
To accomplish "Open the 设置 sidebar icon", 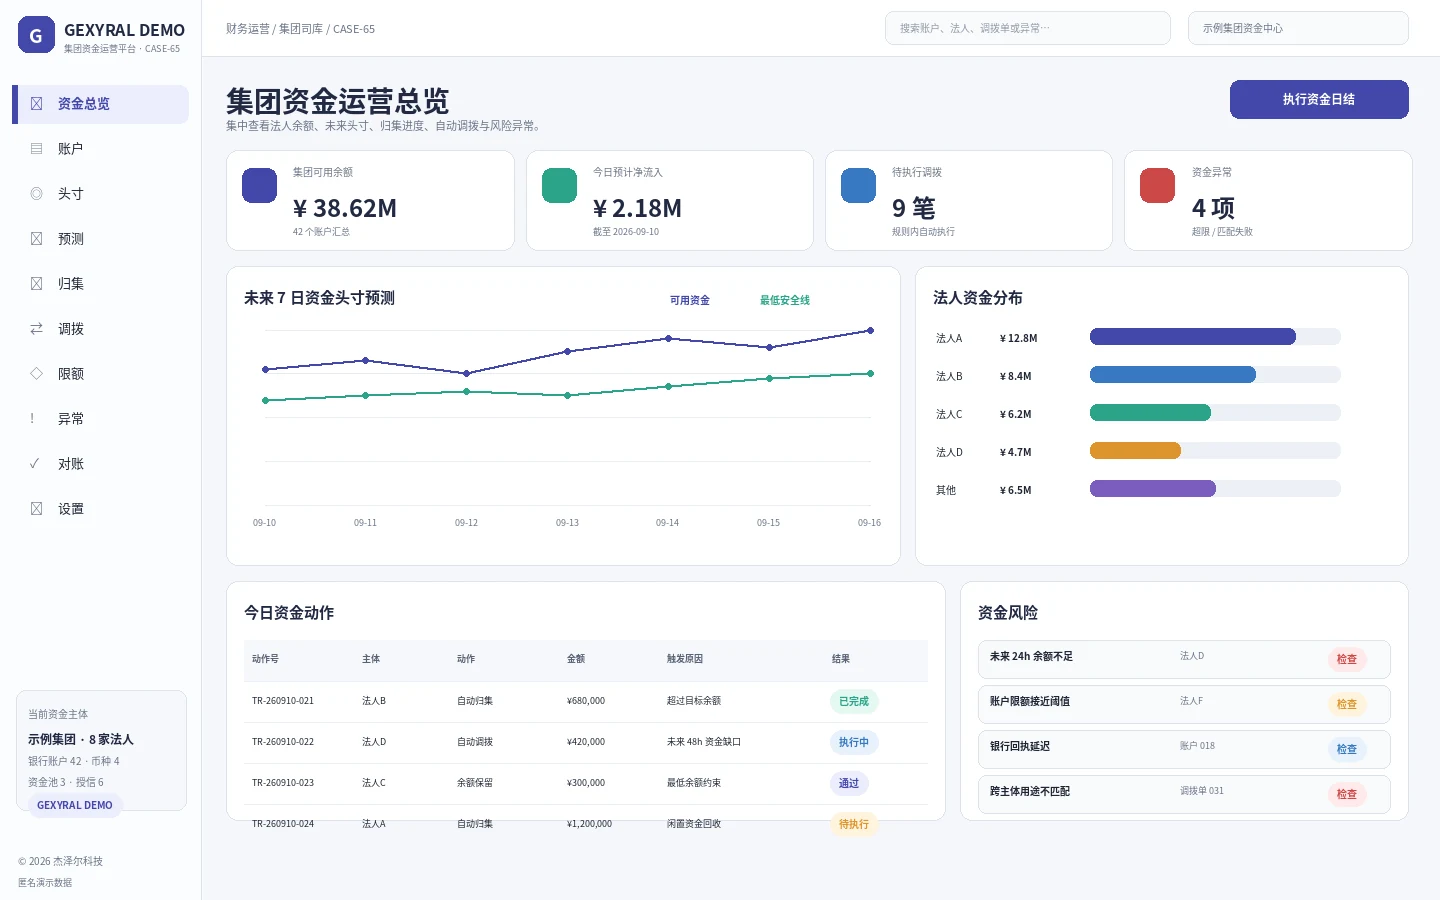I will coord(36,509).
